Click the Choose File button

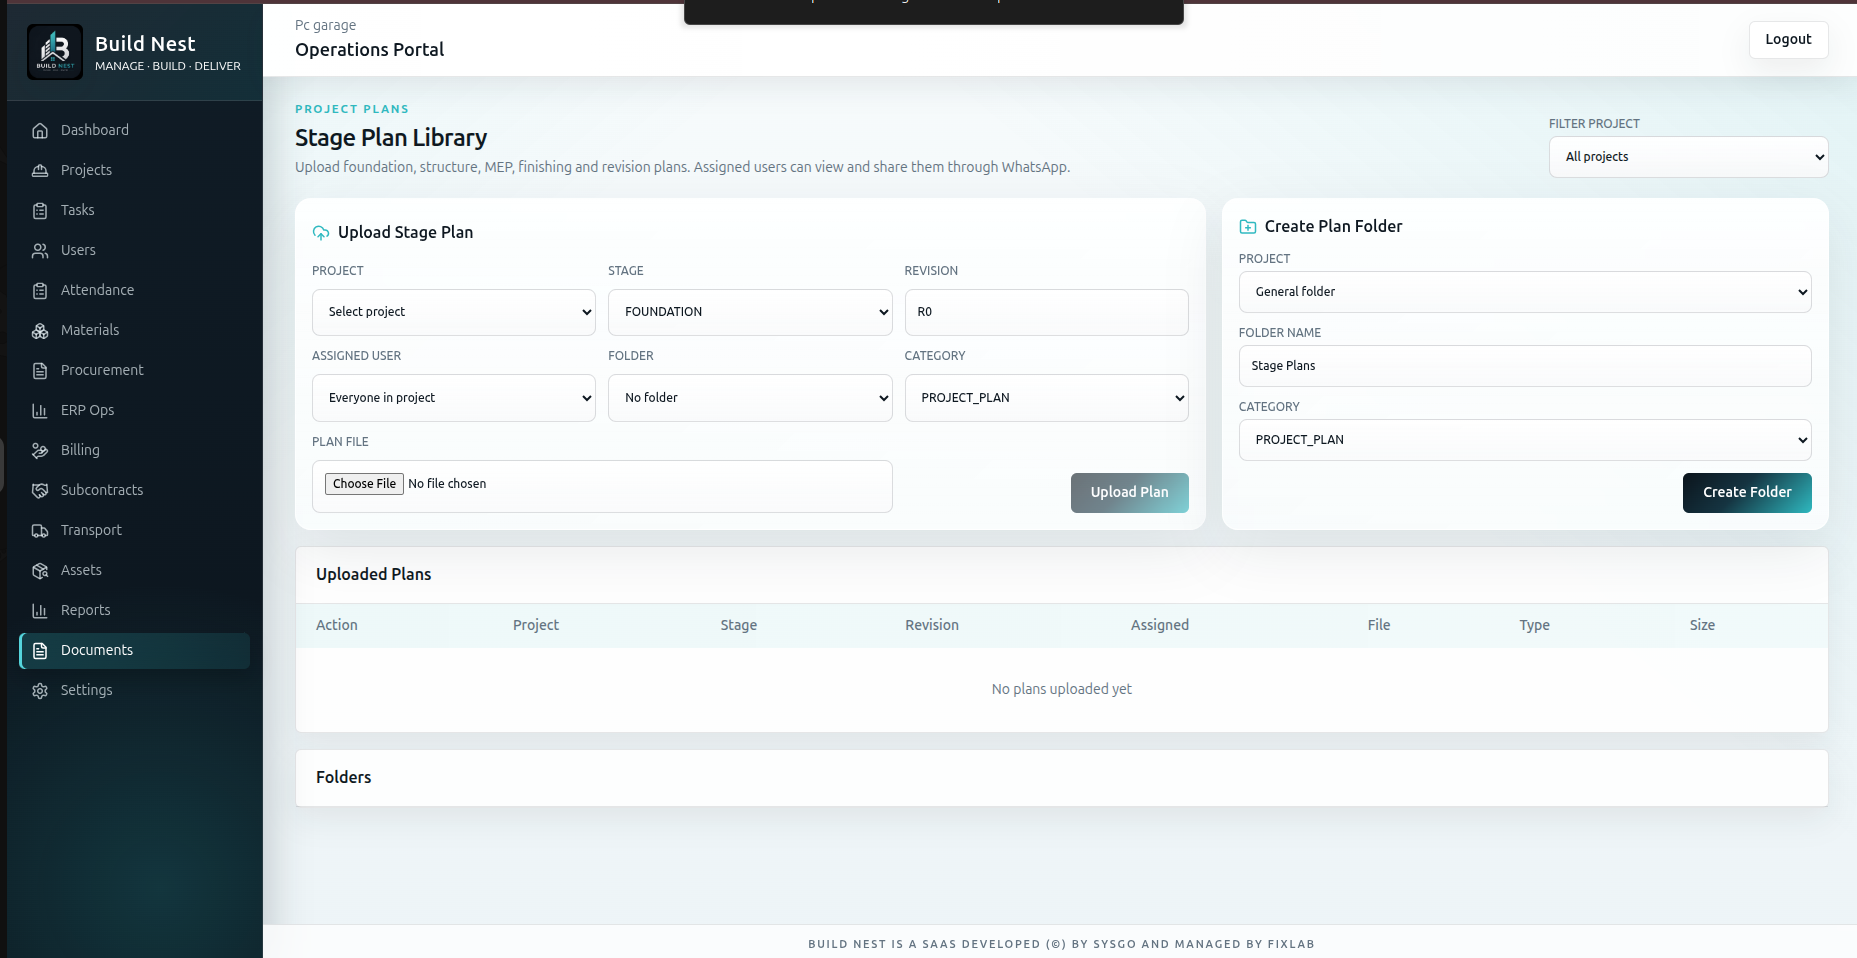[364, 484]
